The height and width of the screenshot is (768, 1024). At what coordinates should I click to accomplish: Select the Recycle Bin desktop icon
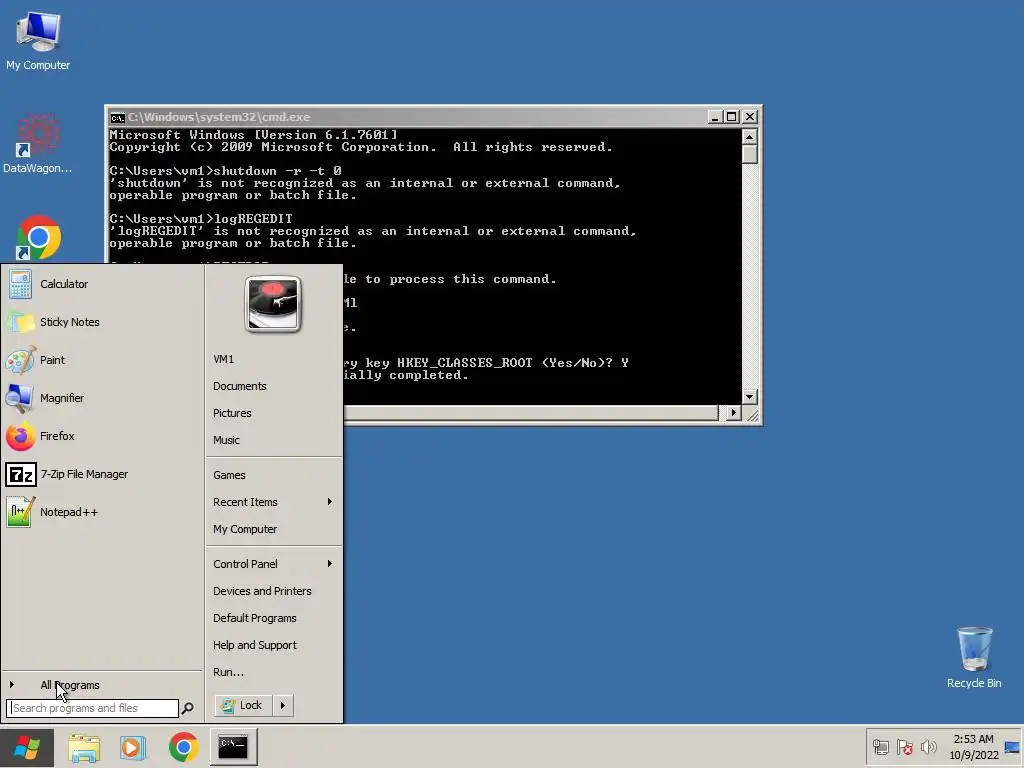tap(974, 657)
